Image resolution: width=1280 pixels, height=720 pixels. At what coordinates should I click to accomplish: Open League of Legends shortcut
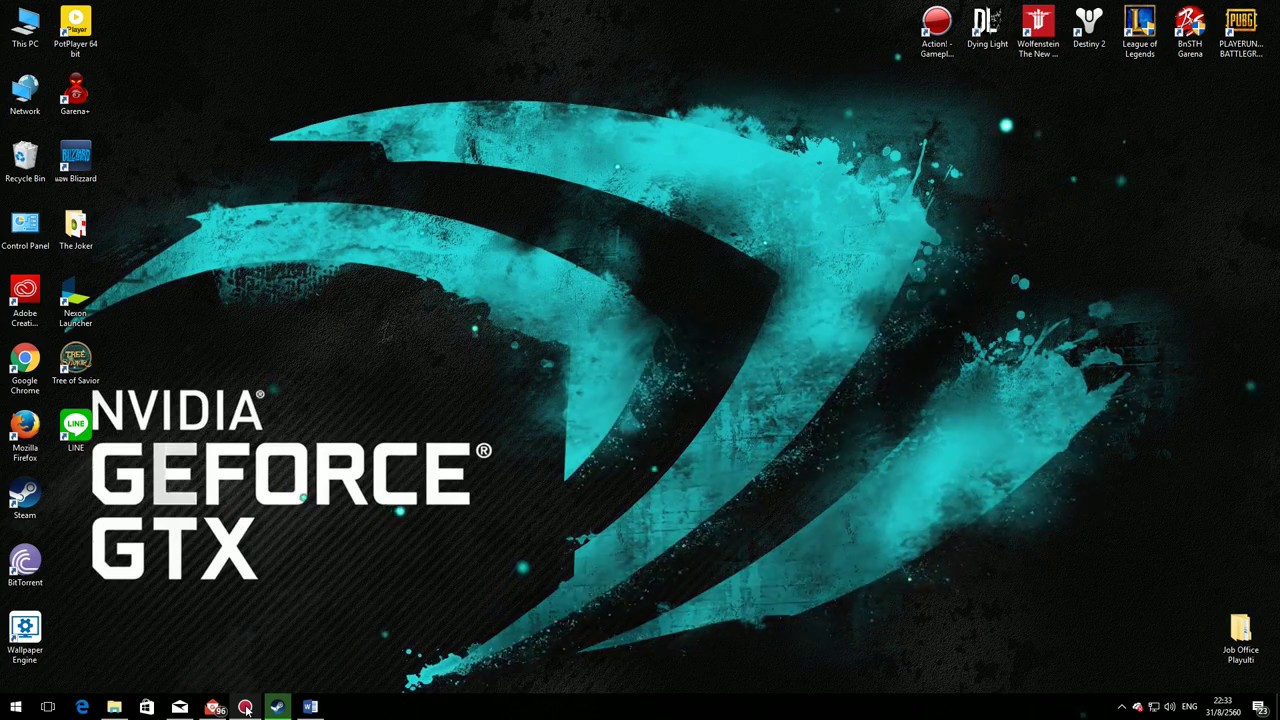click(x=1139, y=32)
